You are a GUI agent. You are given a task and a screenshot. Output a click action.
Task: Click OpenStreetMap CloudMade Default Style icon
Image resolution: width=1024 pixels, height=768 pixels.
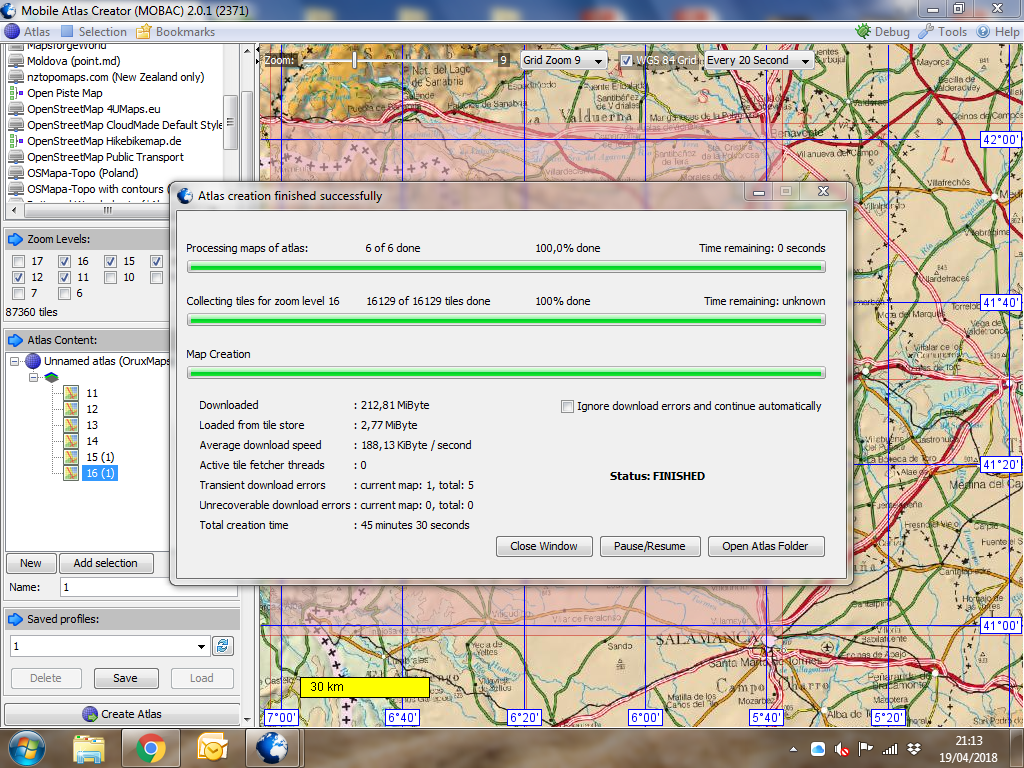(x=16, y=125)
